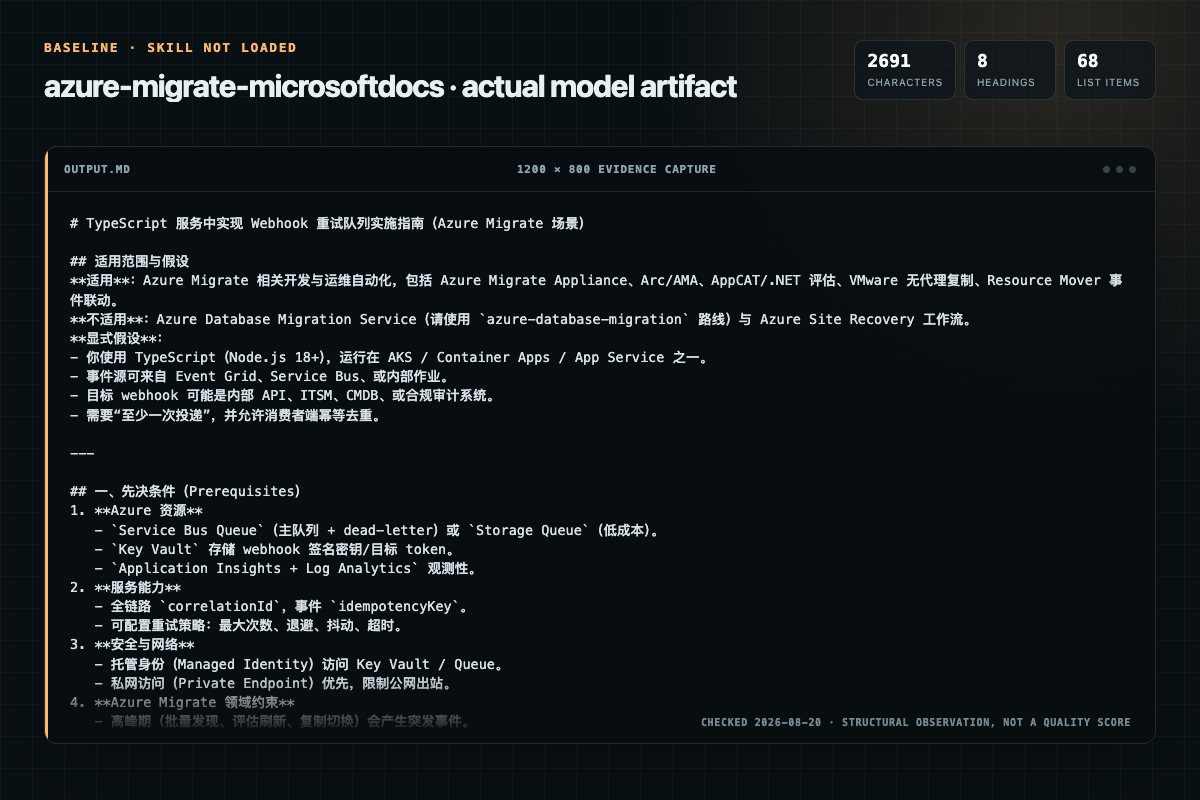This screenshot has height=800, width=1200.
Task: Click the 2691 characters stat card
Action: [x=905, y=70]
